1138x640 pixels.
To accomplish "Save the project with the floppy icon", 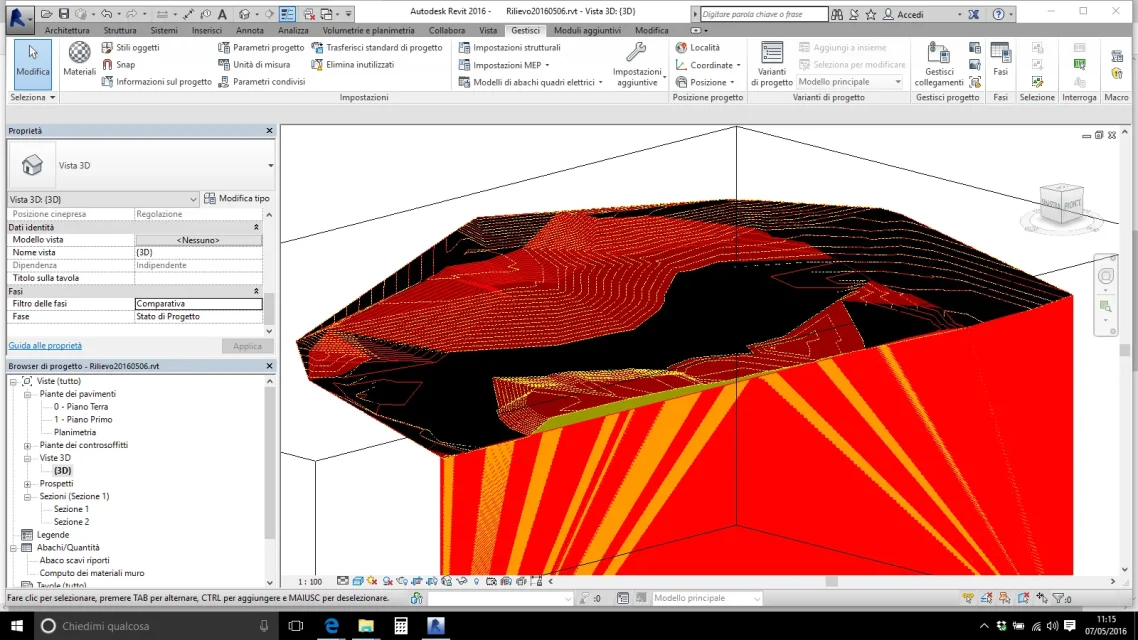I will pyautogui.click(x=64, y=14).
